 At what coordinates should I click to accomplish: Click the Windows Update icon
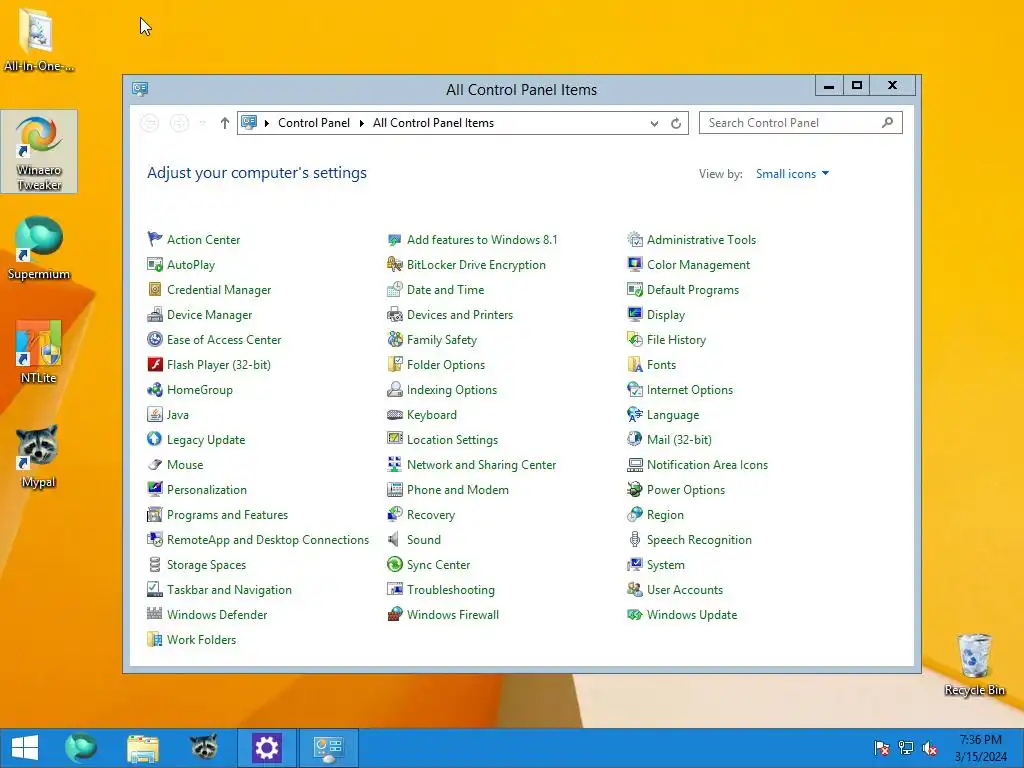[x=635, y=615]
